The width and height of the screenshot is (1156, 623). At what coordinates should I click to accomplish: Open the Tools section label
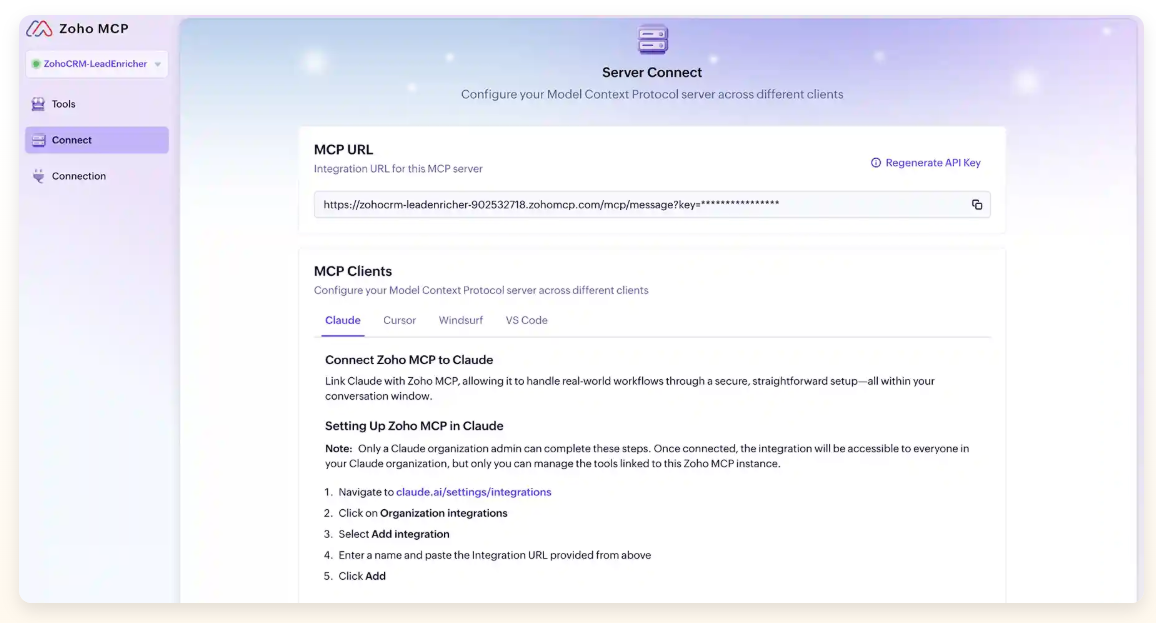[63, 104]
